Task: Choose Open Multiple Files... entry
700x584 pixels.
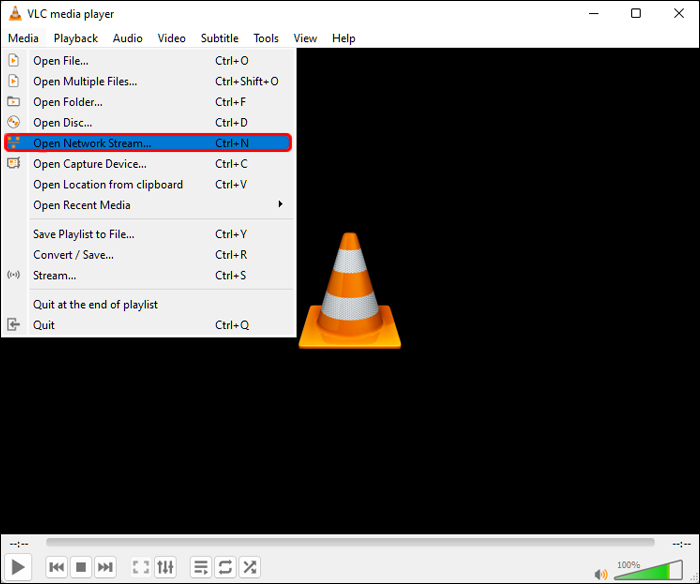Action: [x=149, y=81]
